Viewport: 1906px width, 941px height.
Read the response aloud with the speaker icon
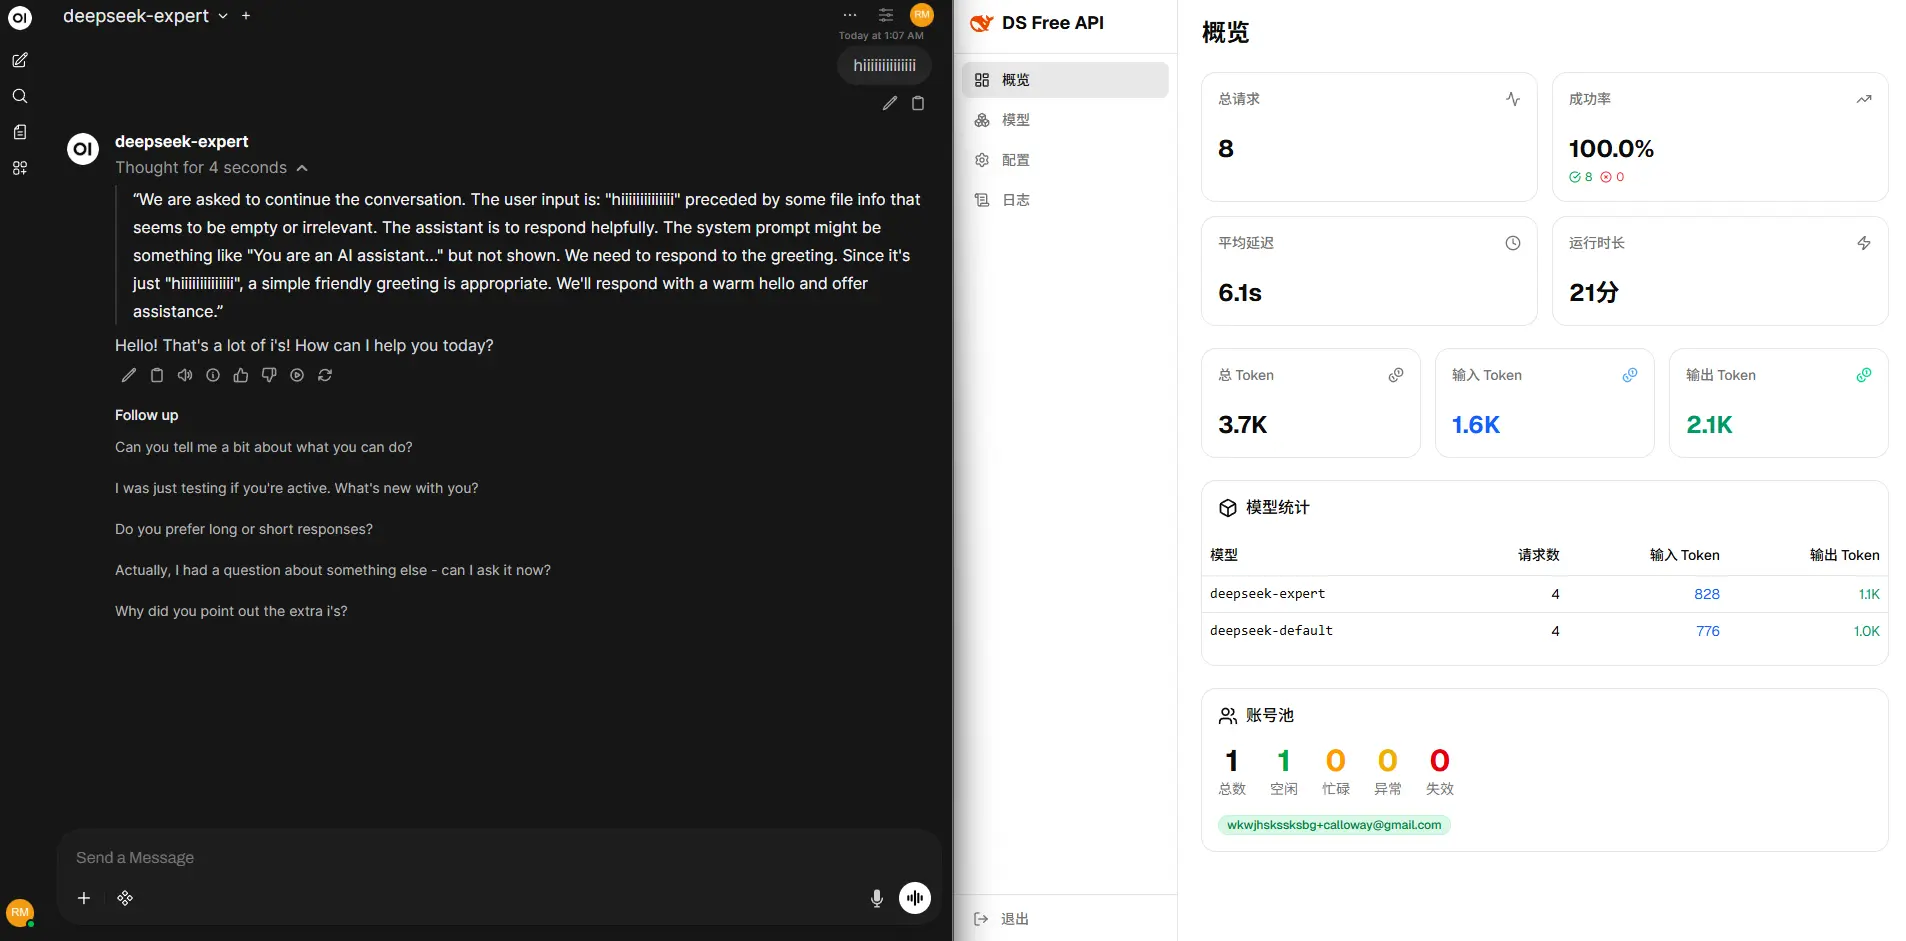click(185, 375)
